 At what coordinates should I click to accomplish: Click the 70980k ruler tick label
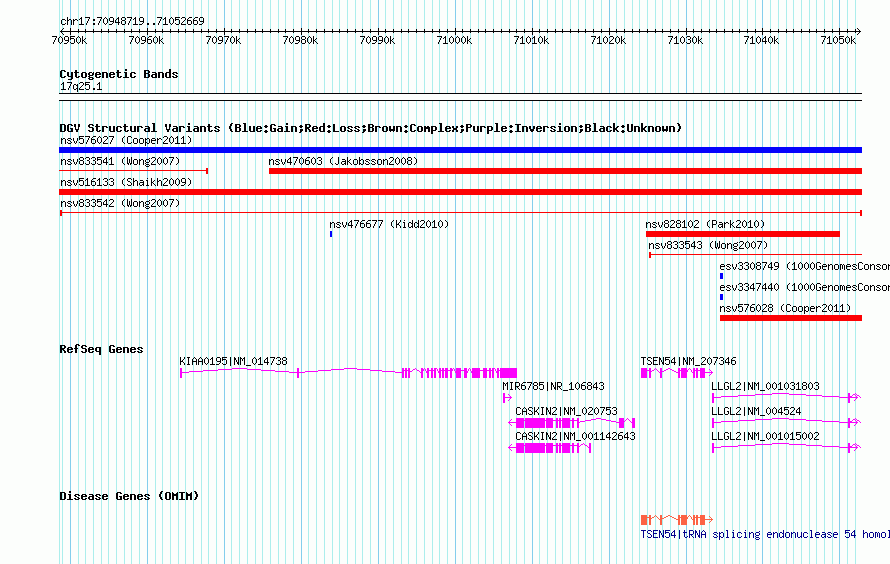300,40
